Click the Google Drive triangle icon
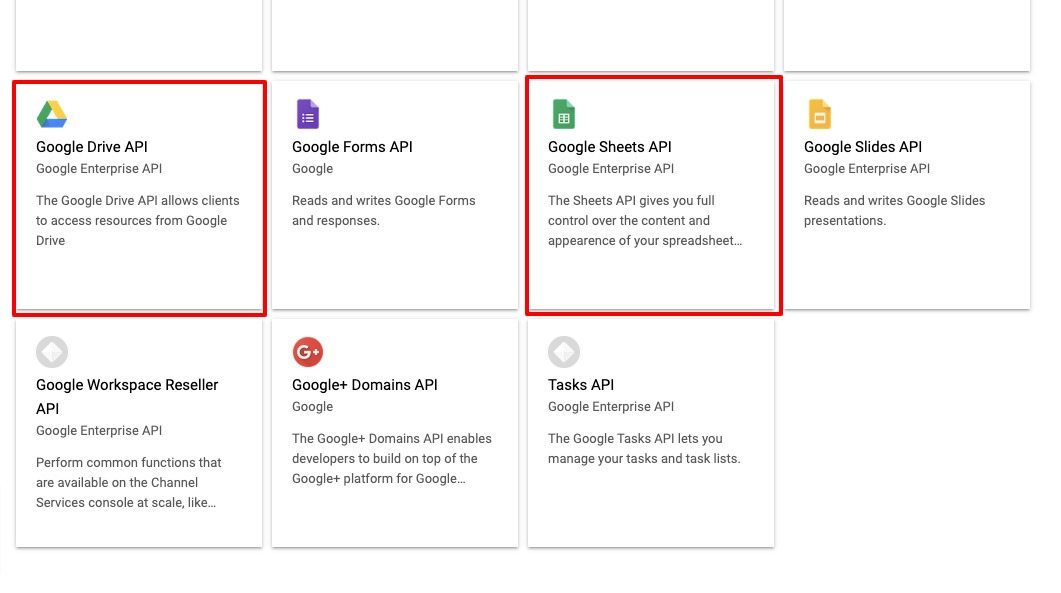 [52, 114]
